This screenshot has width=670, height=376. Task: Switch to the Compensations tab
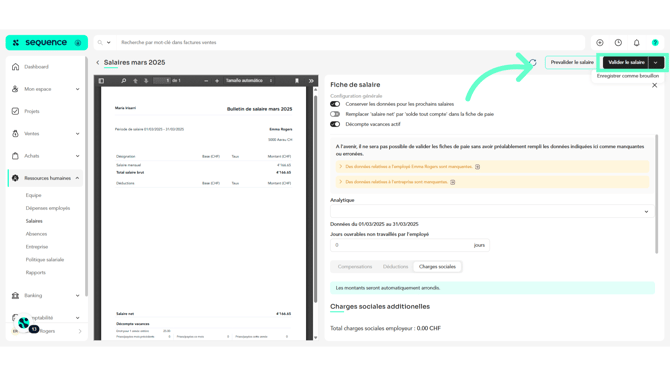(355, 267)
